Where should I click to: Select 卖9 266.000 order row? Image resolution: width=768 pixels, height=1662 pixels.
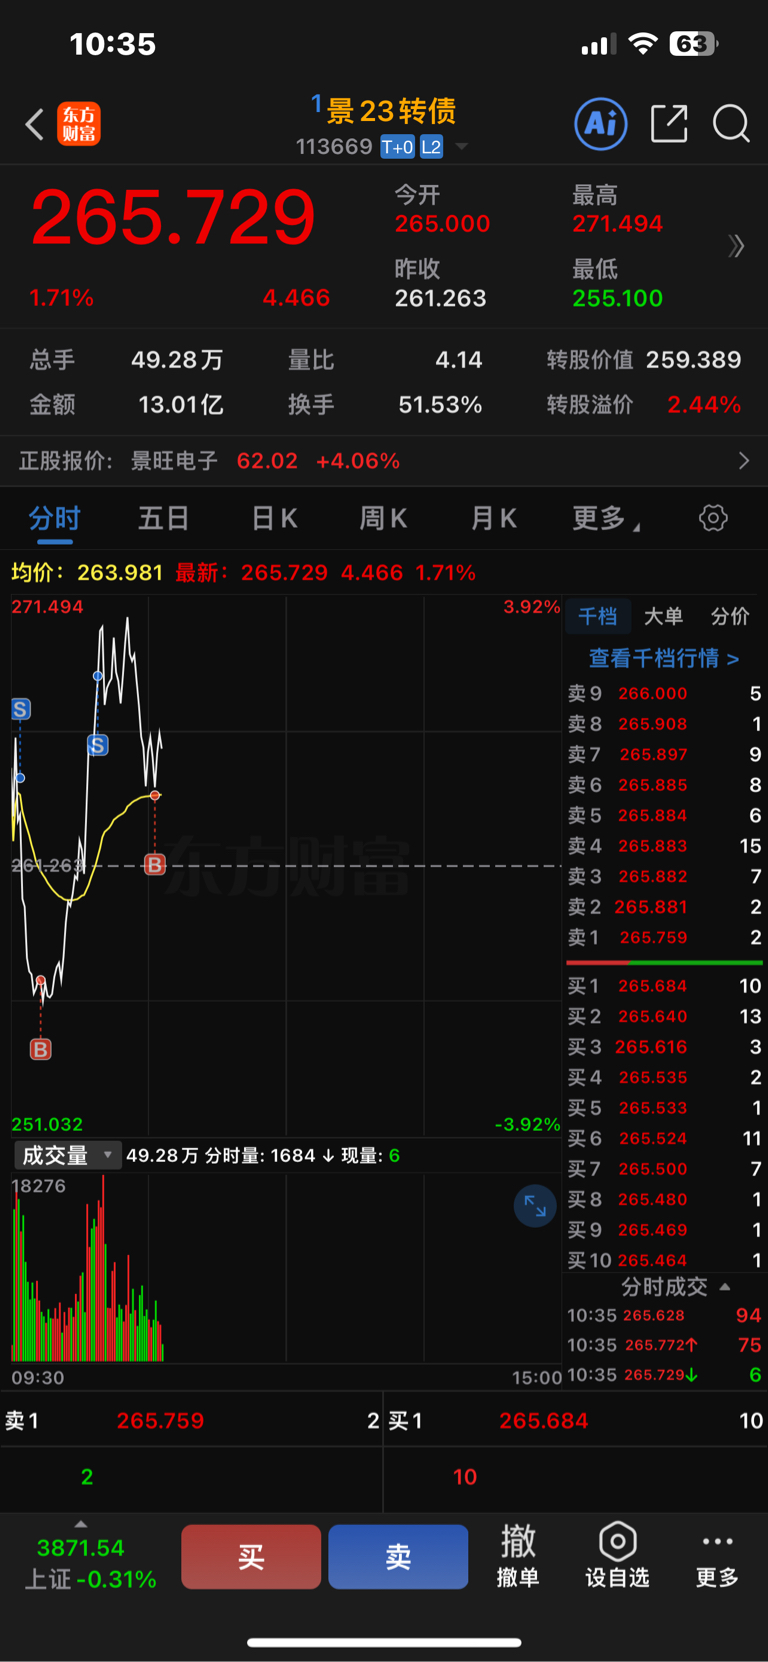[664, 693]
